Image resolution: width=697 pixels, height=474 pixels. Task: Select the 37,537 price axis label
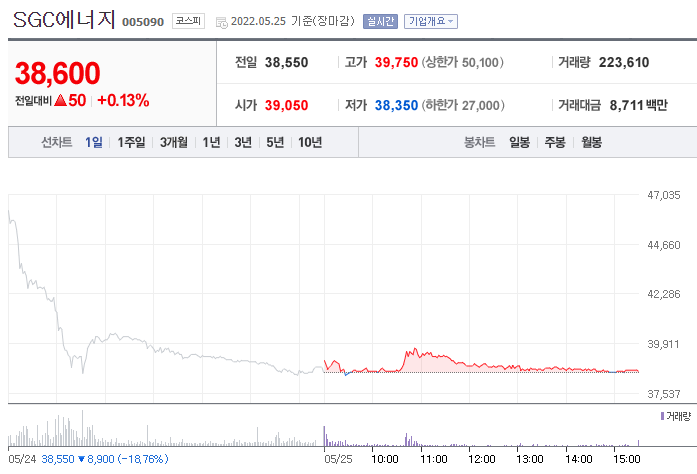click(664, 394)
